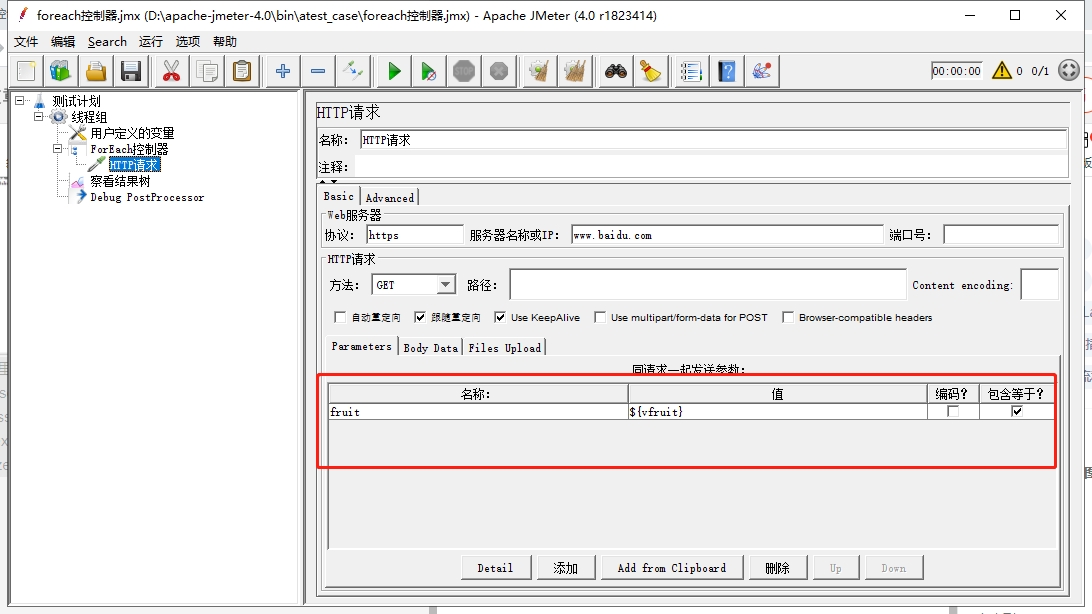Screen dimensions: 1092x614
Task: Open the 编辑 menu
Action: click(63, 42)
